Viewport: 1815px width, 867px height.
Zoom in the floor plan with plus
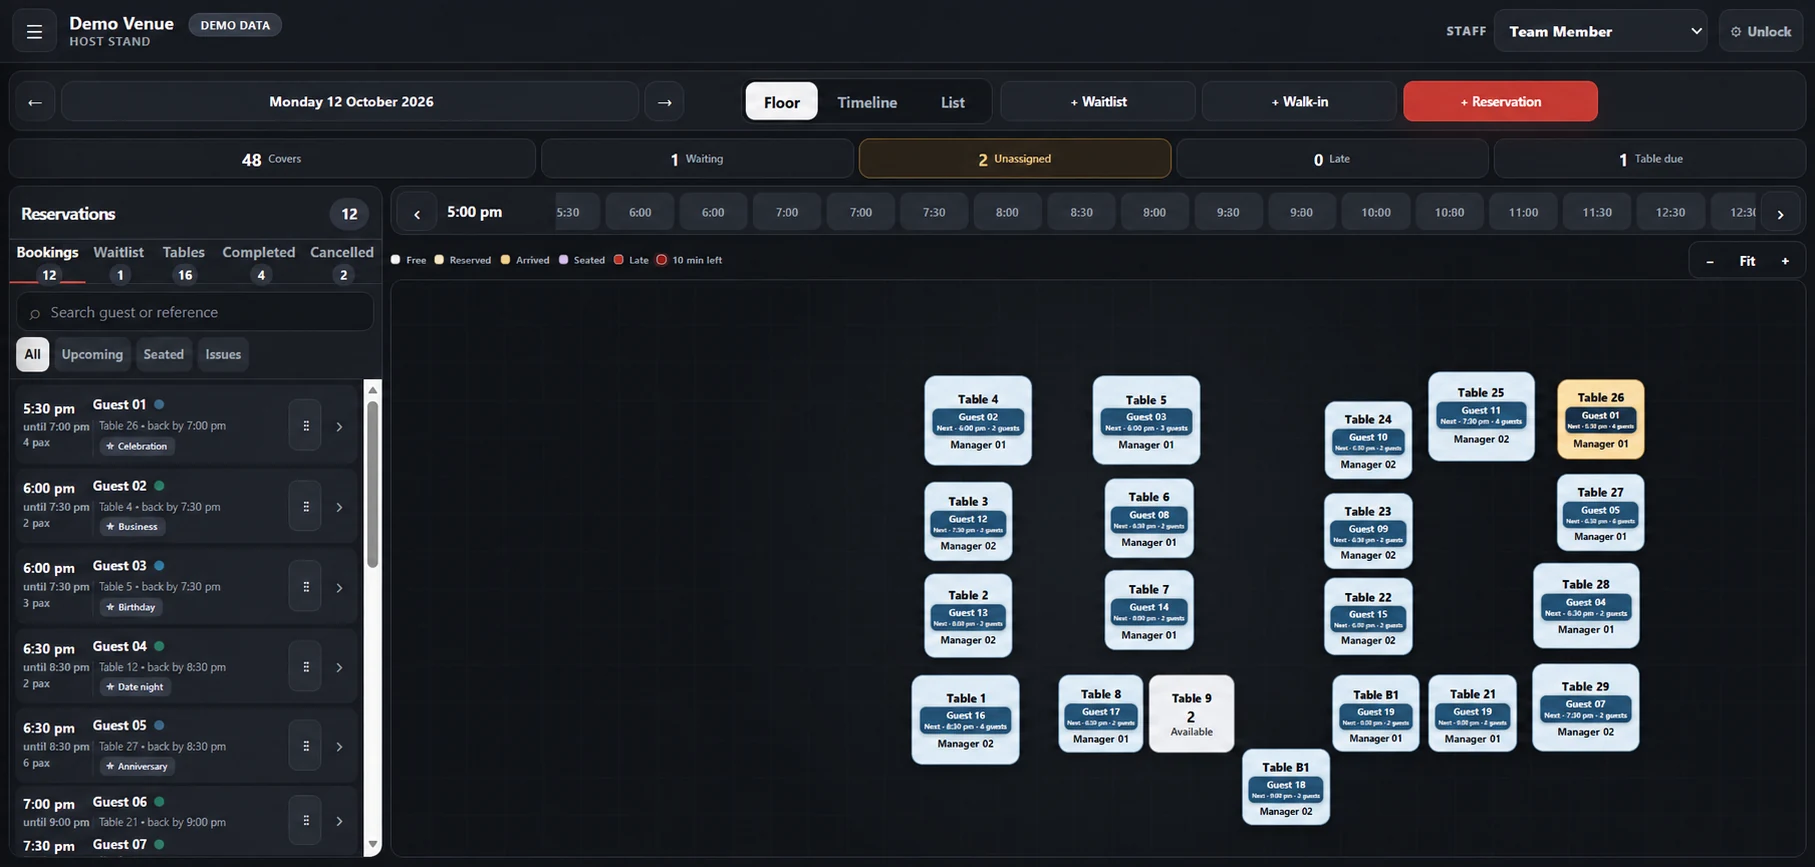(1785, 261)
